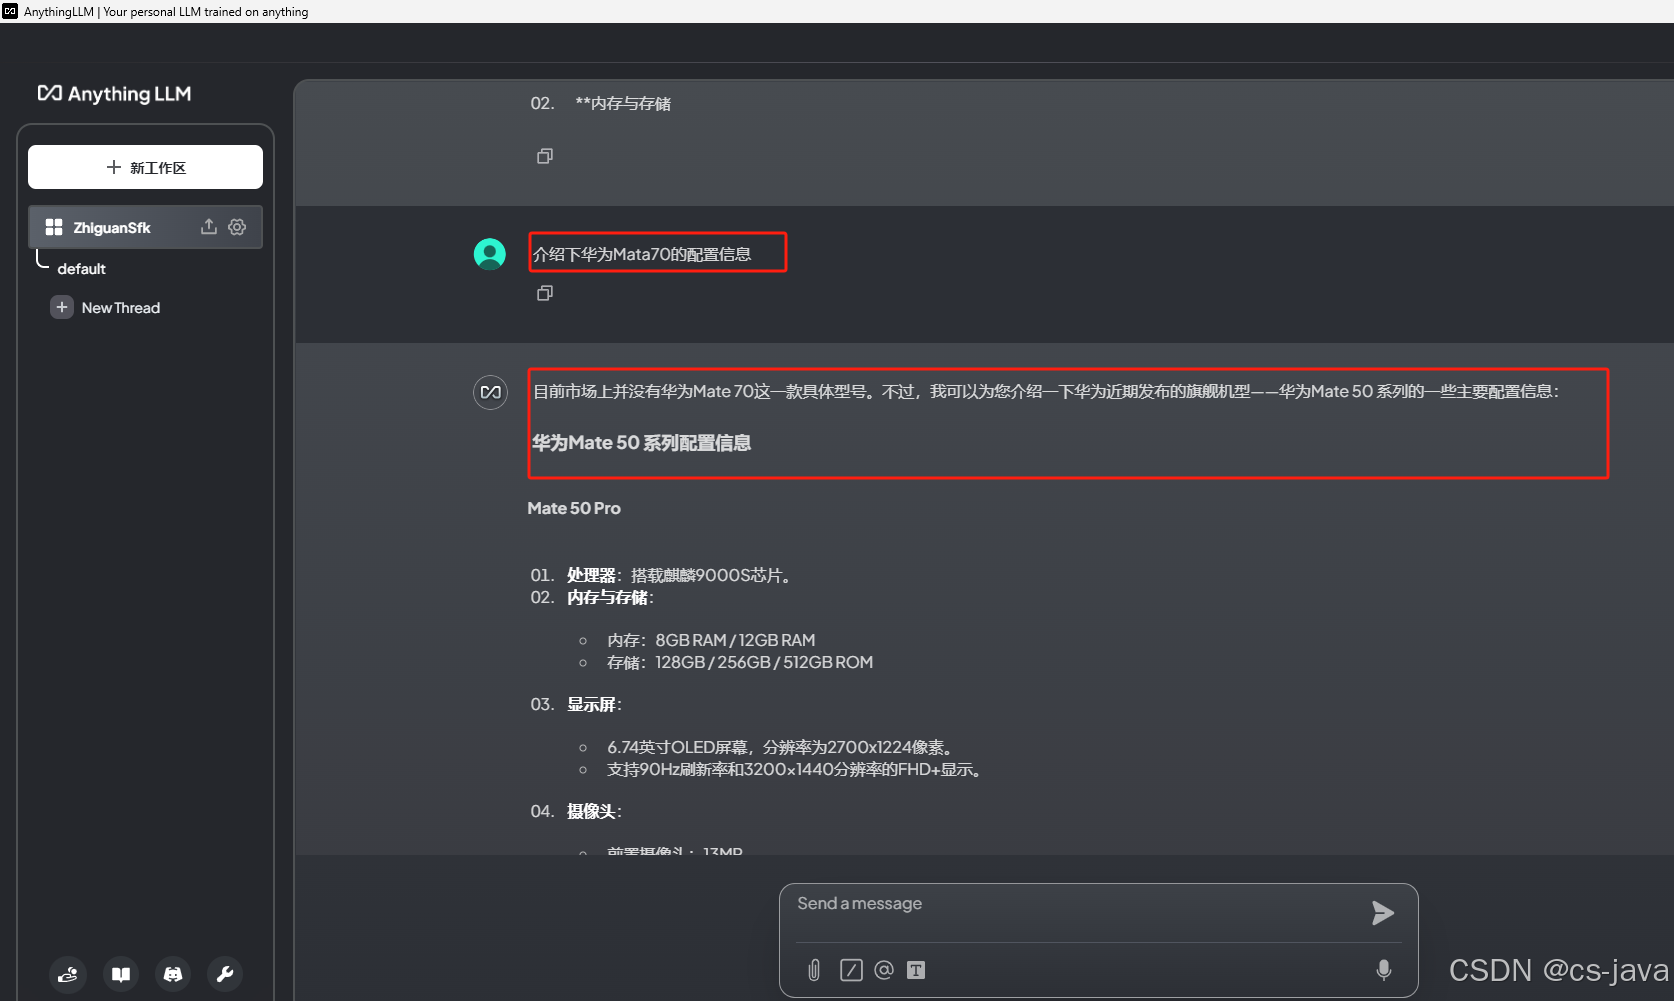Open ZhiguanSfk workspace settings gear
The height and width of the screenshot is (1001, 1674).
click(237, 227)
